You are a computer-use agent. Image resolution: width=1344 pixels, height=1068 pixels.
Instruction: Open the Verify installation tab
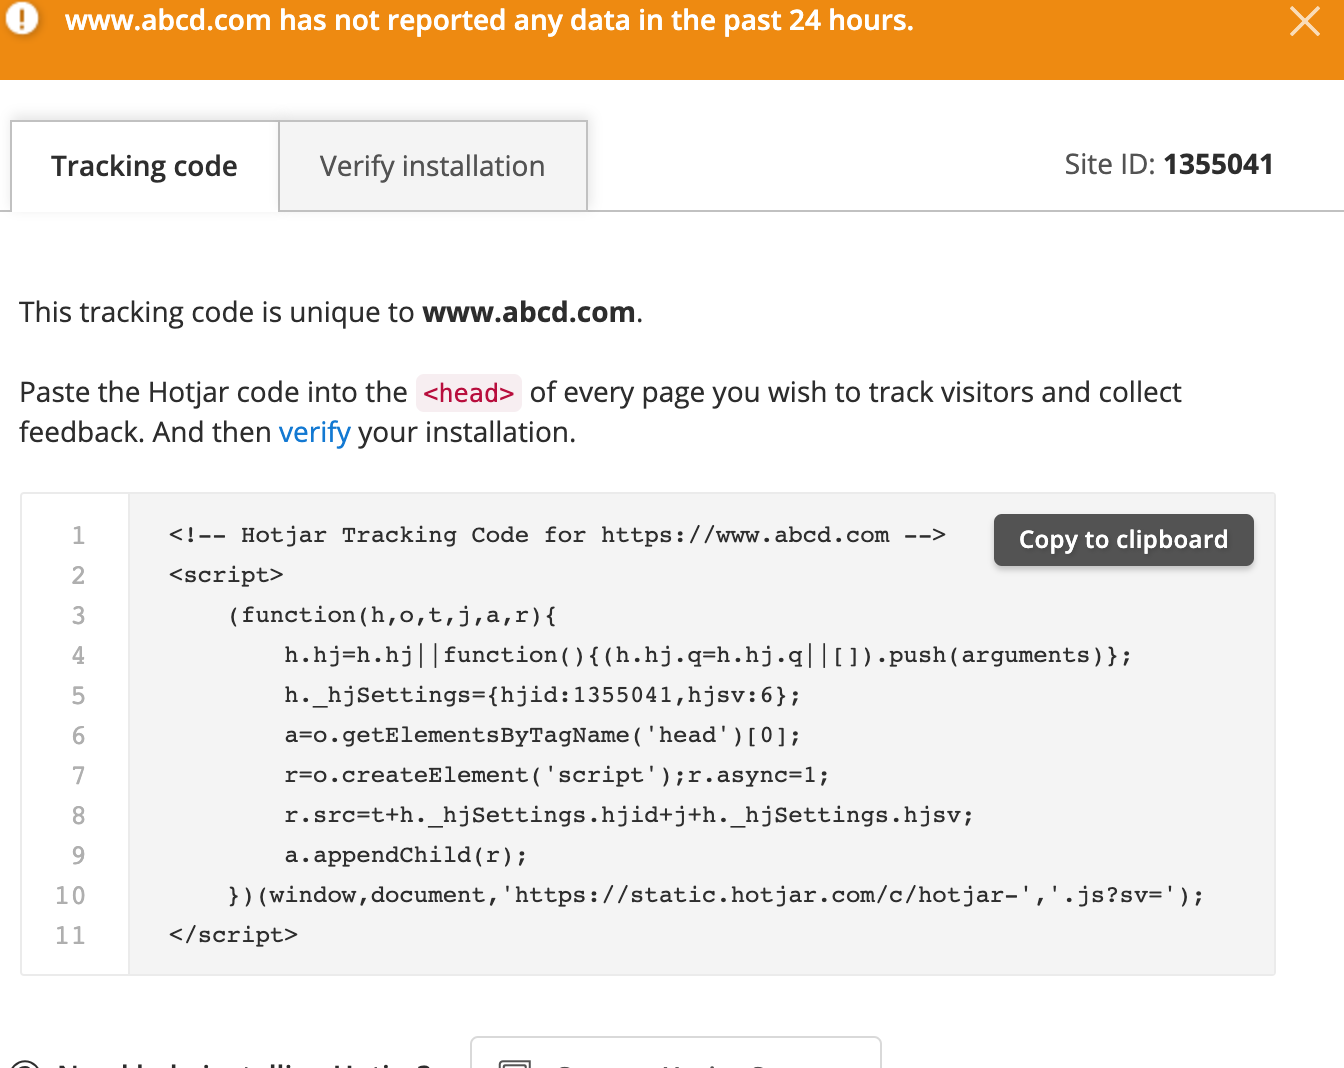click(432, 166)
